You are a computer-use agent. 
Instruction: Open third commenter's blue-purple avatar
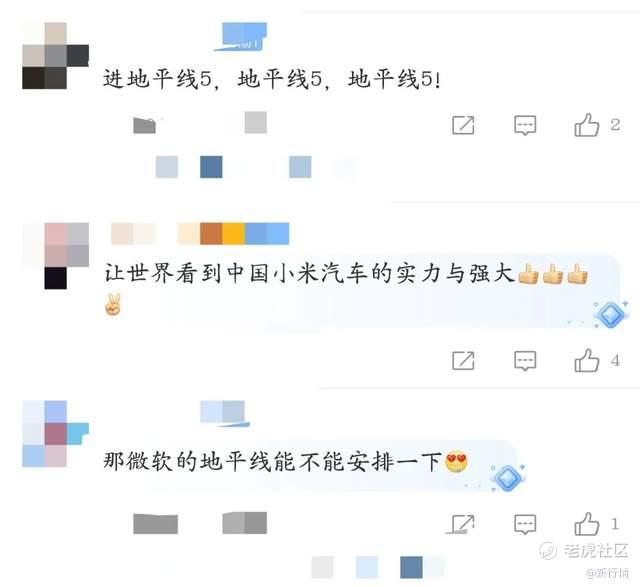[56, 434]
